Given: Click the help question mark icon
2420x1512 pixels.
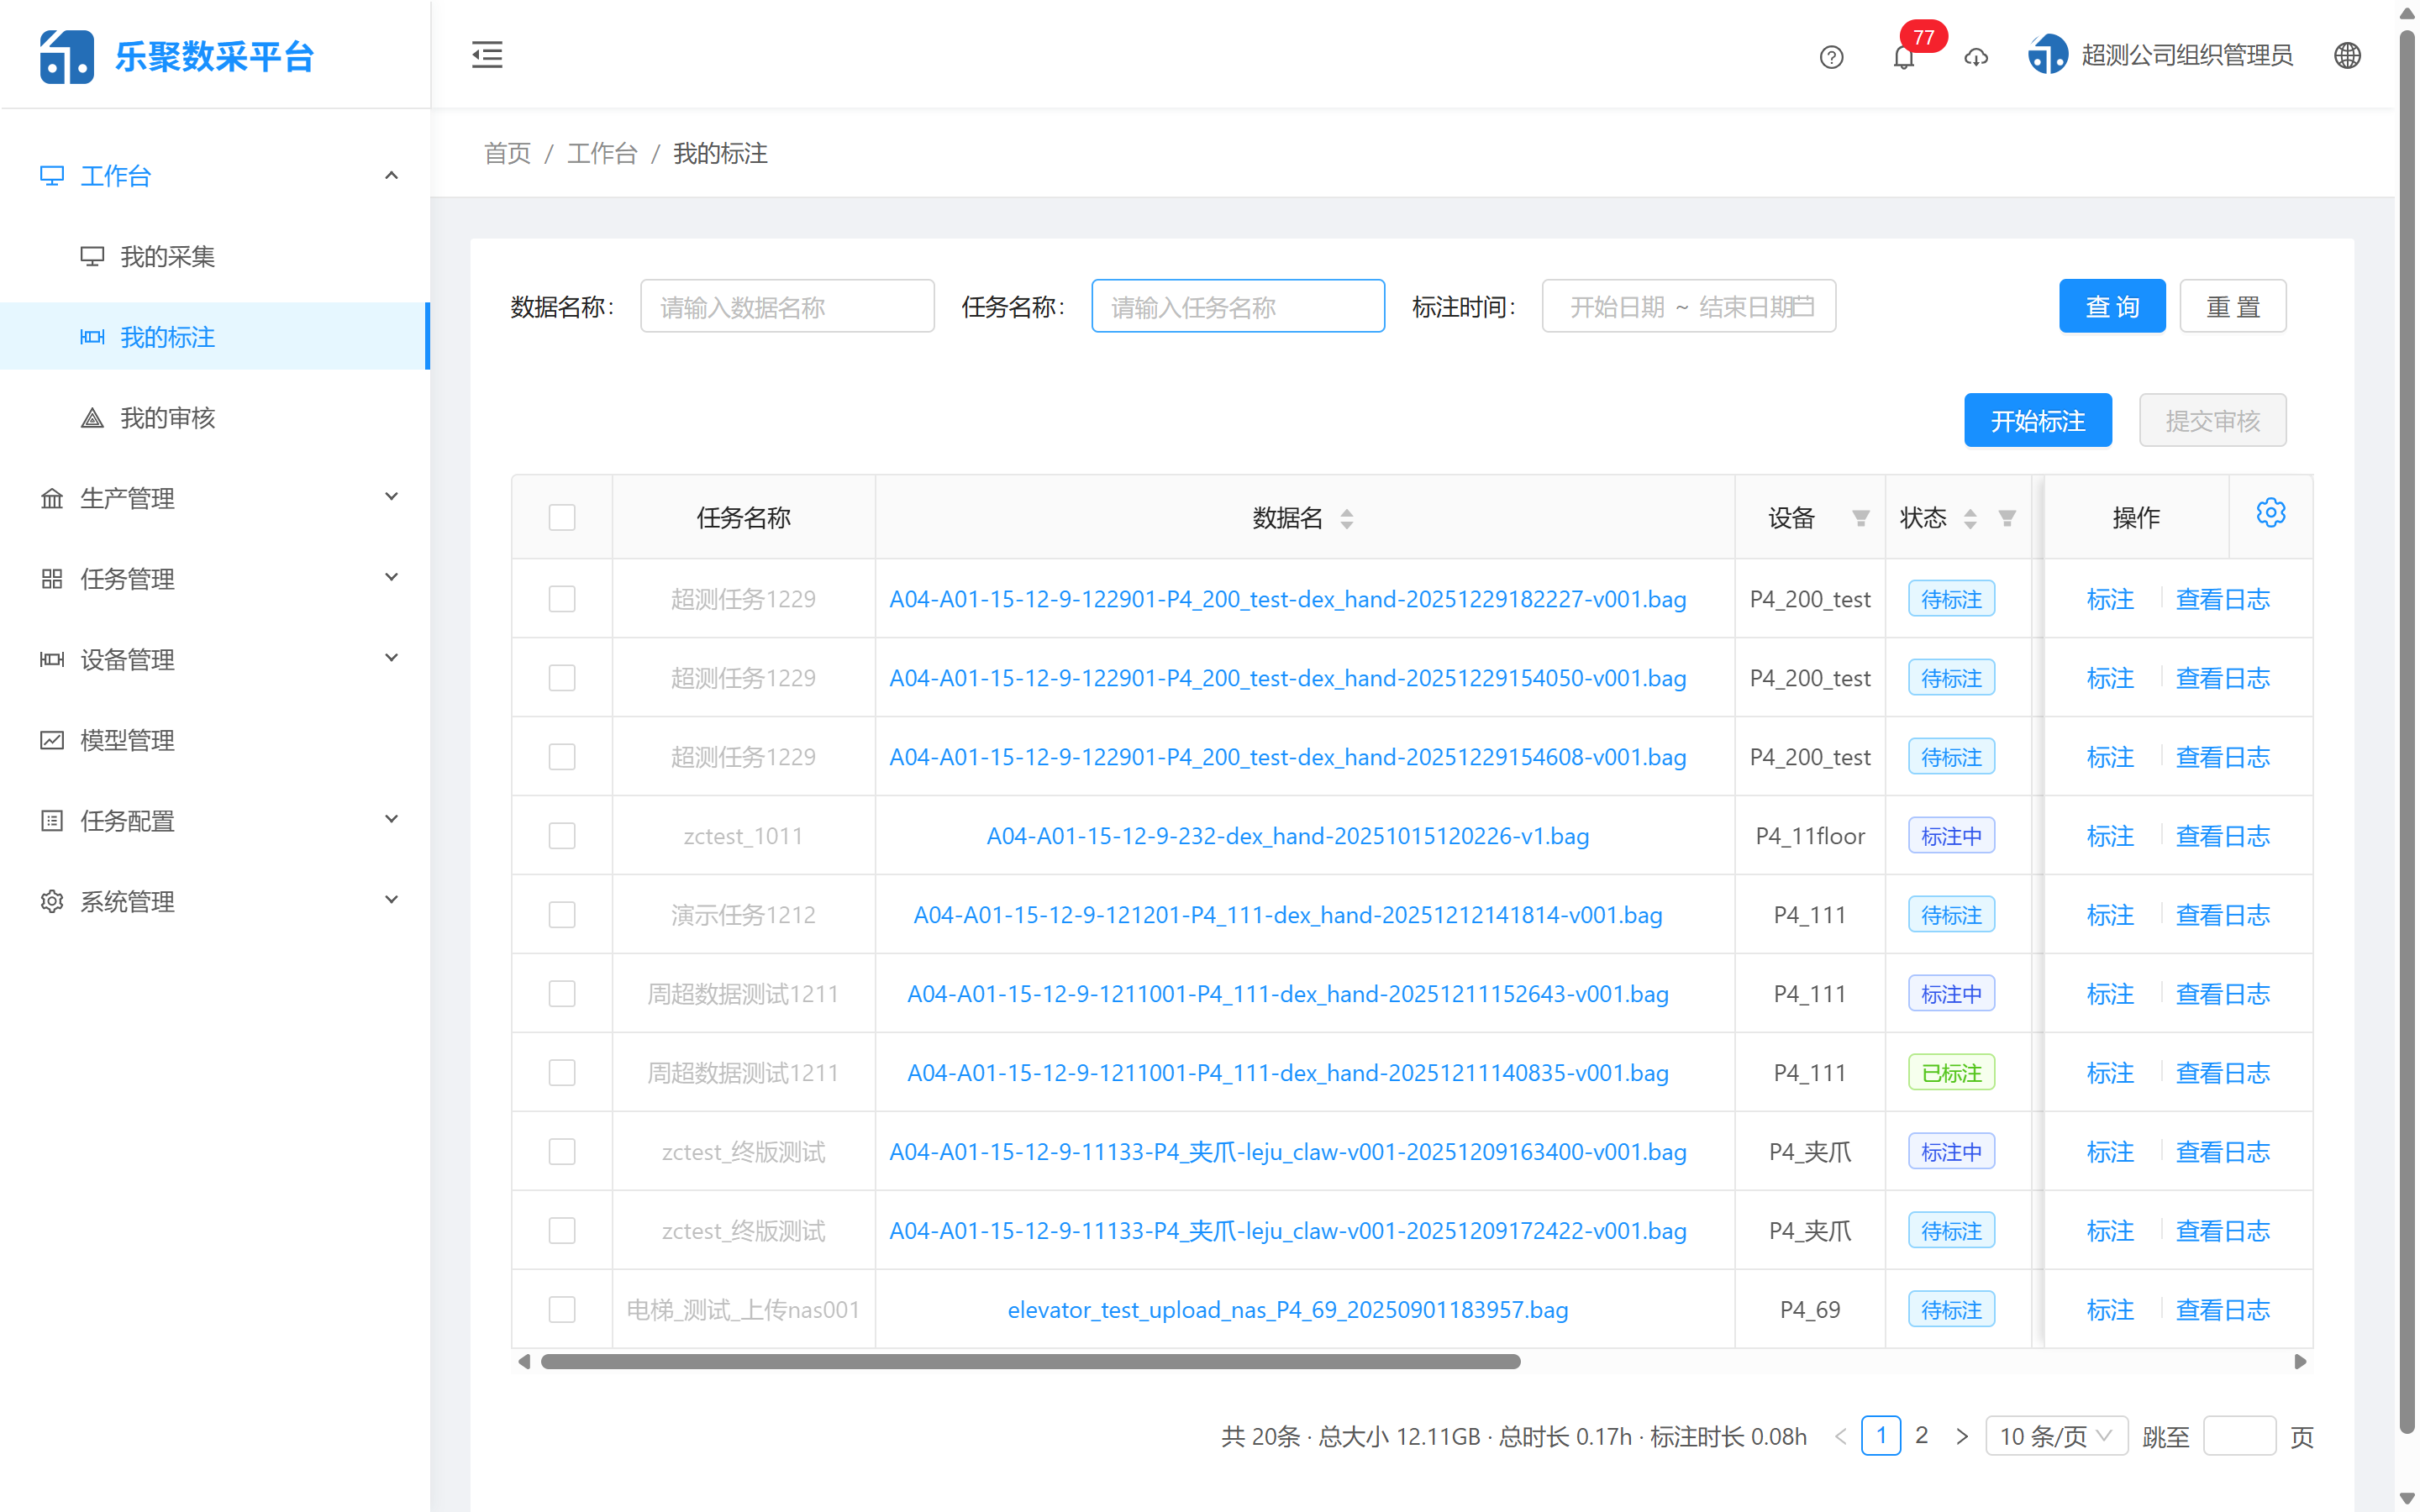Looking at the screenshot, I should point(1831,57).
